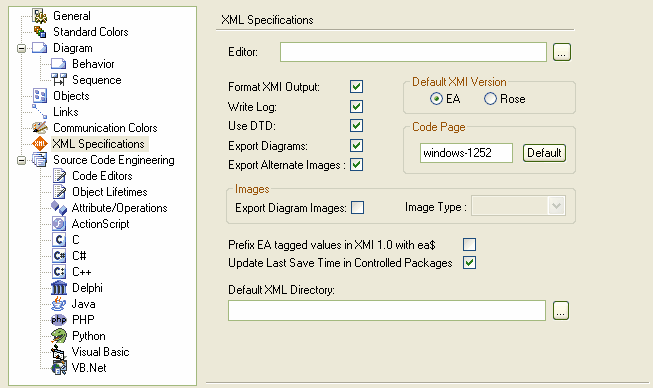The width and height of the screenshot is (653, 388).
Task: Click the Code Editors icon
Action: (59, 176)
